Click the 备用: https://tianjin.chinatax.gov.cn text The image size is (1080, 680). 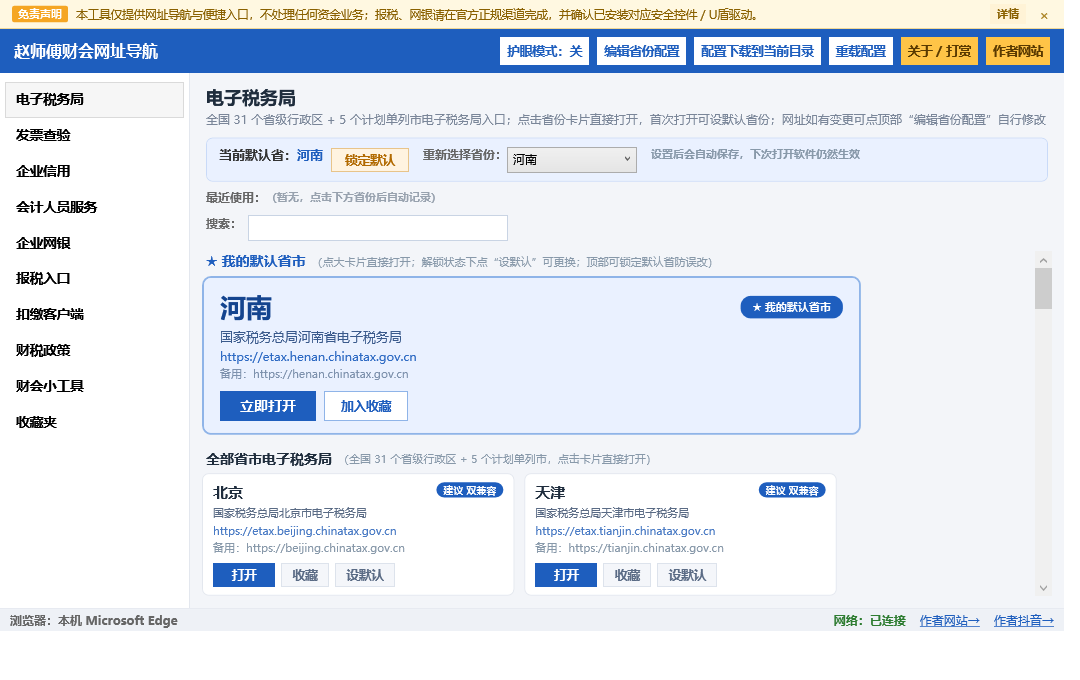click(630, 548)
